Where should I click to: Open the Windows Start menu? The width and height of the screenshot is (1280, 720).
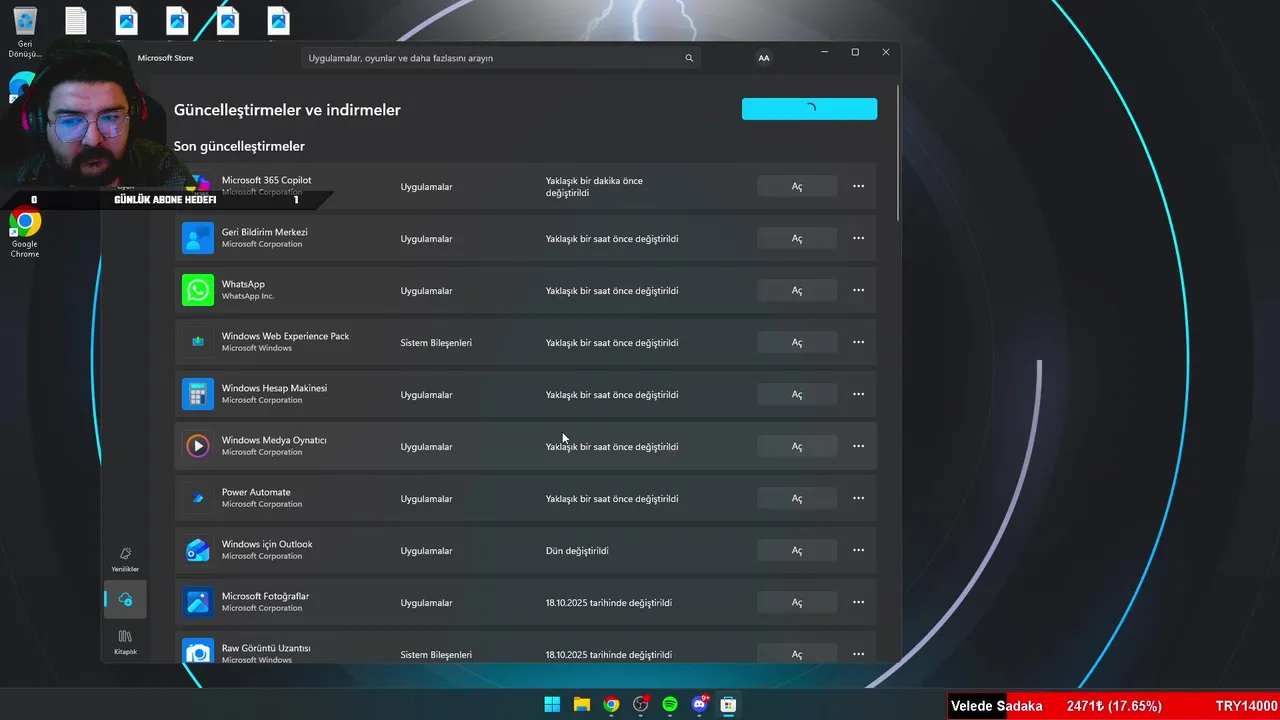pos(552,704)
